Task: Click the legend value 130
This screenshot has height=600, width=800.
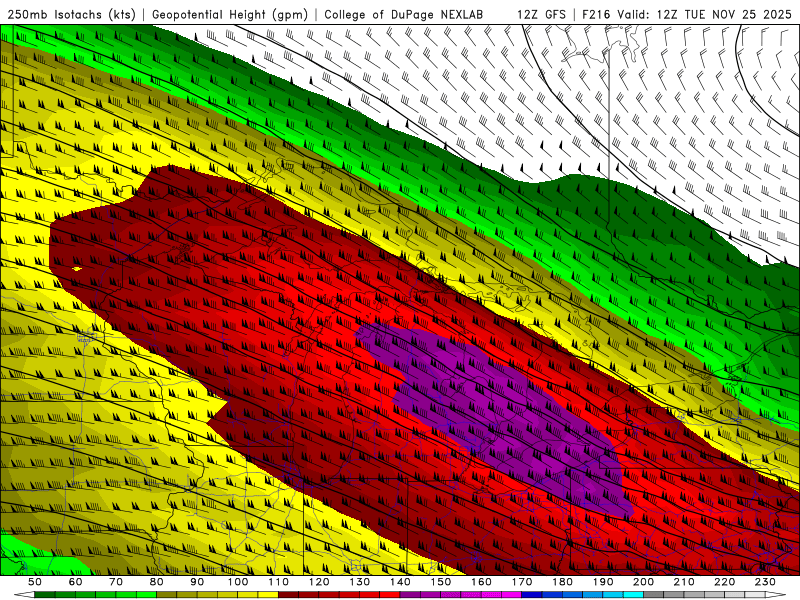Action: click(x=360, y=582)
